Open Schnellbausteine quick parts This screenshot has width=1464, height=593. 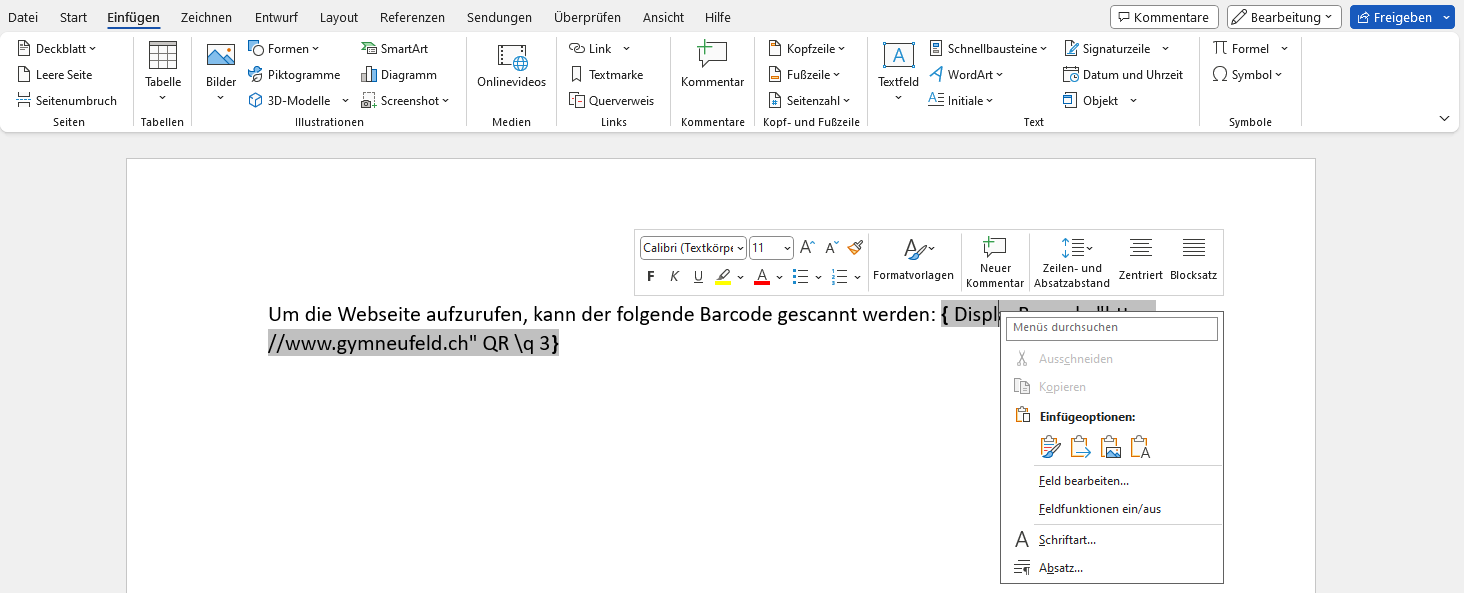[x=988, y=48]
